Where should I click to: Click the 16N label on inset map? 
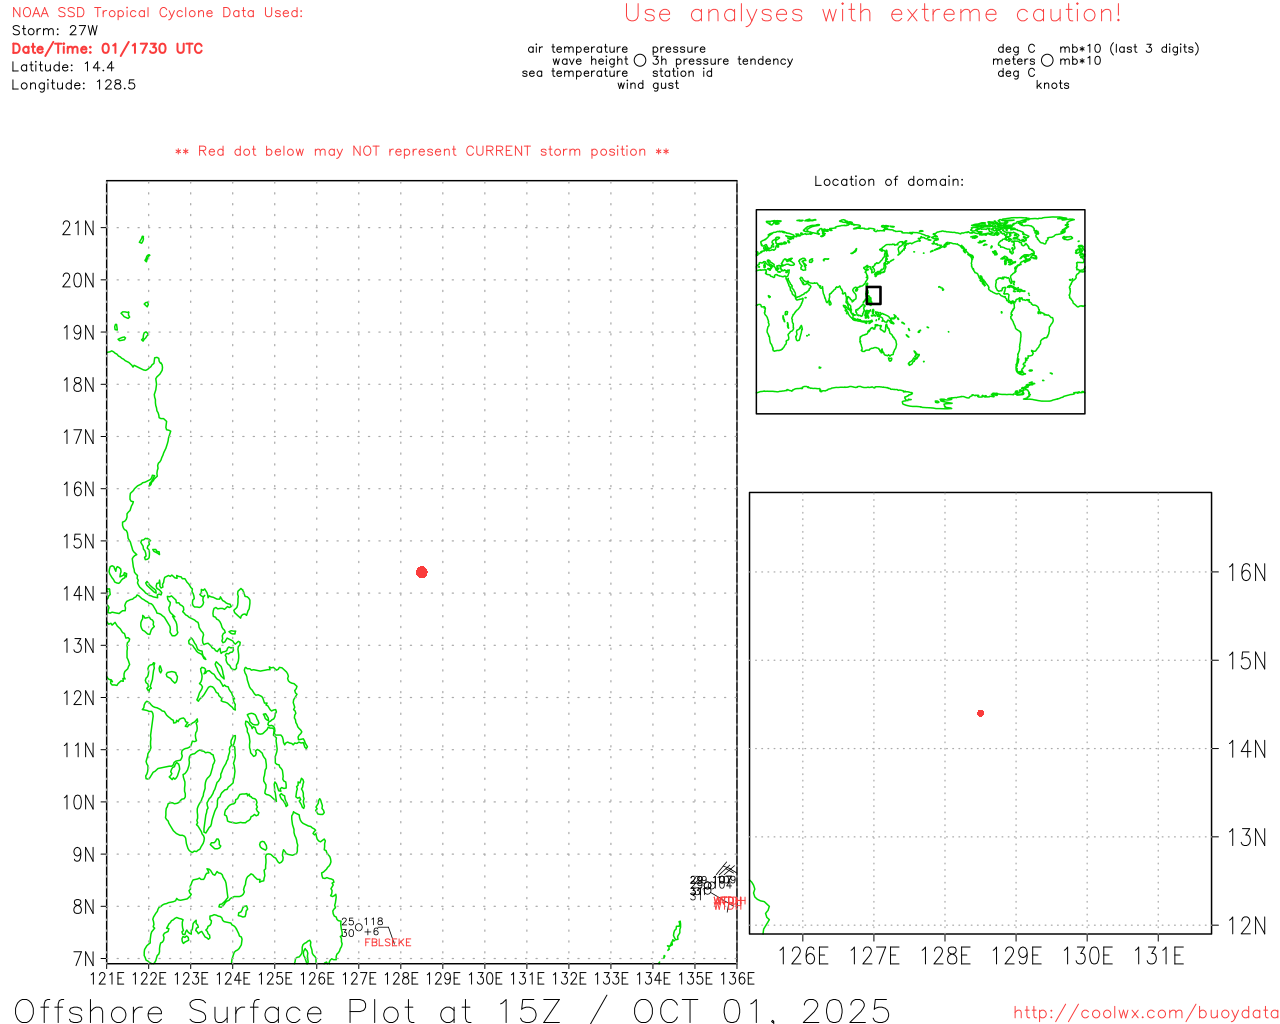1246,573
